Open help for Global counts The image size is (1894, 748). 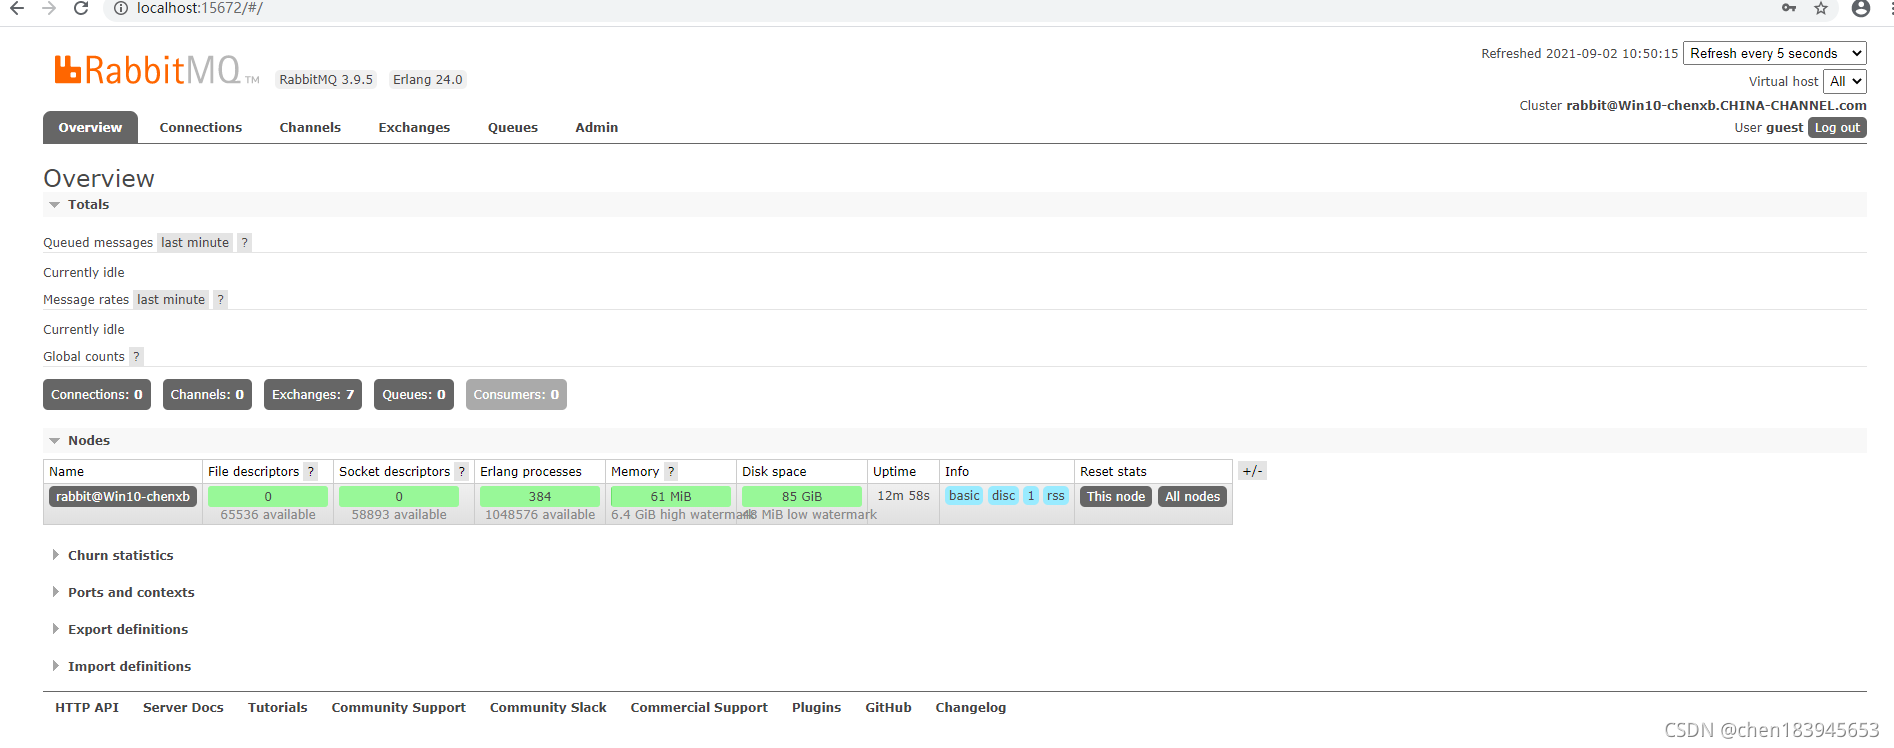tap(136, 356)
